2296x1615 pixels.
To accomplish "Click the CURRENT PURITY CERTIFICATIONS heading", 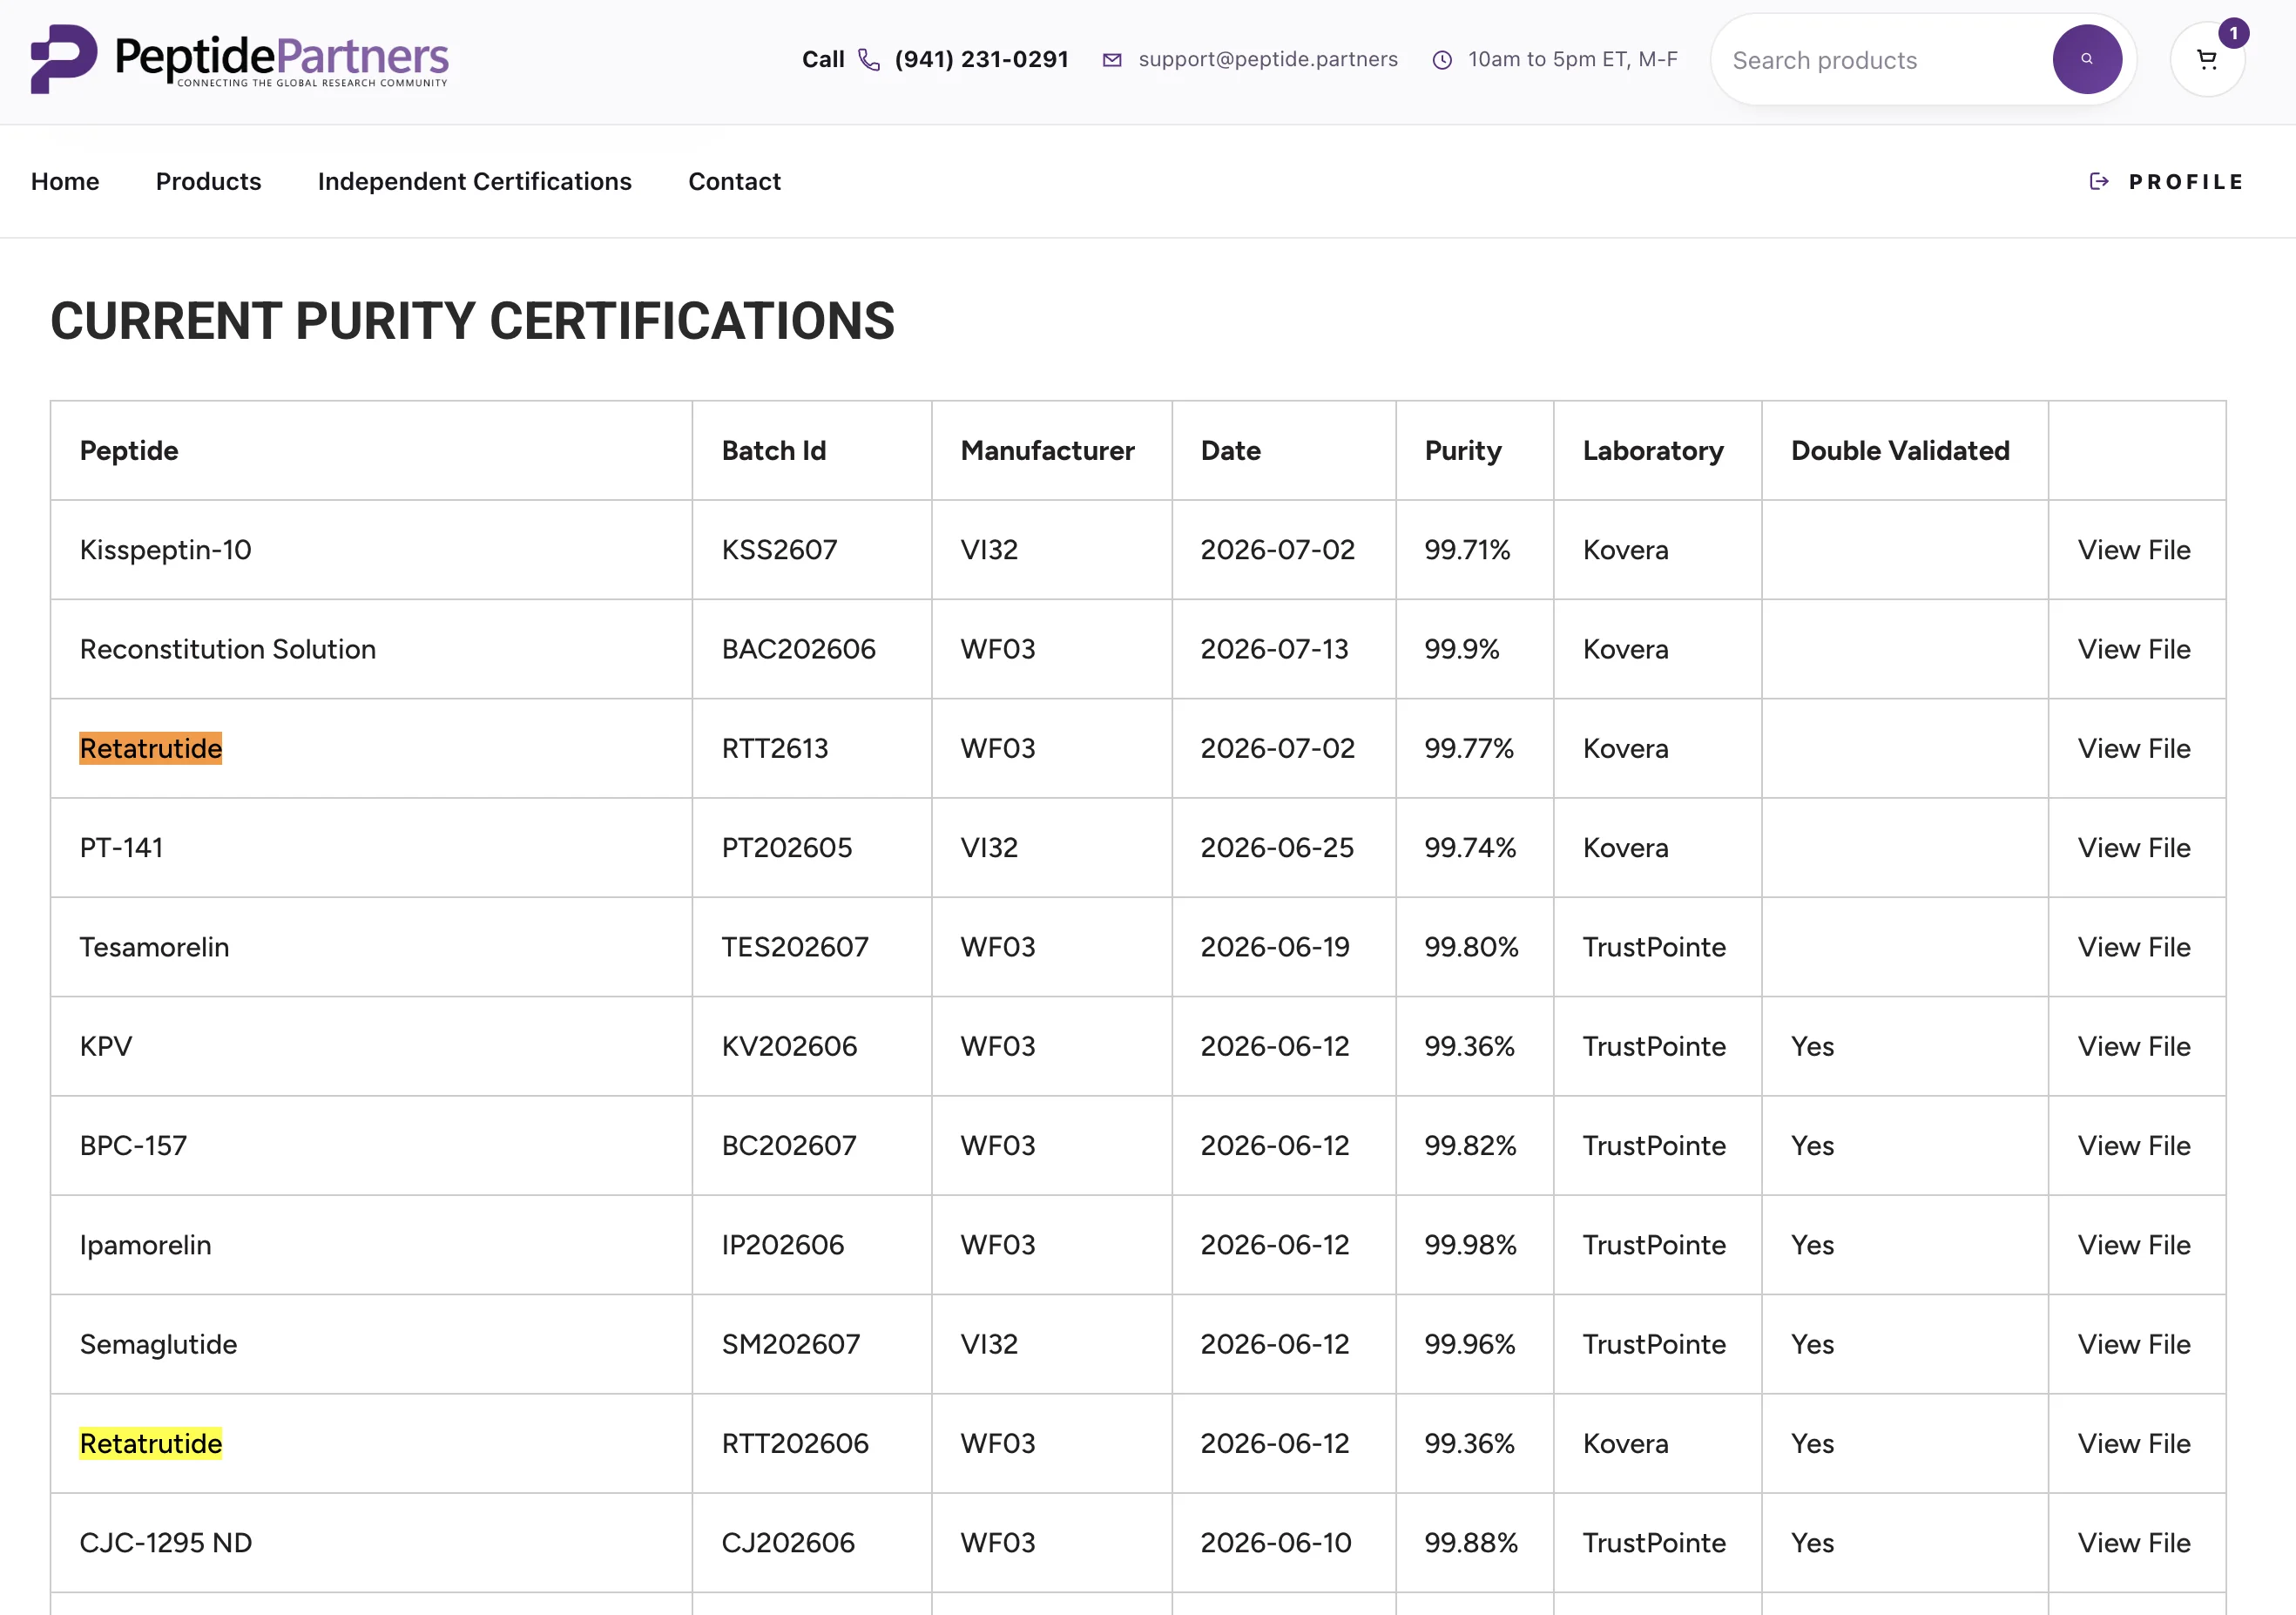I will 472,321.
